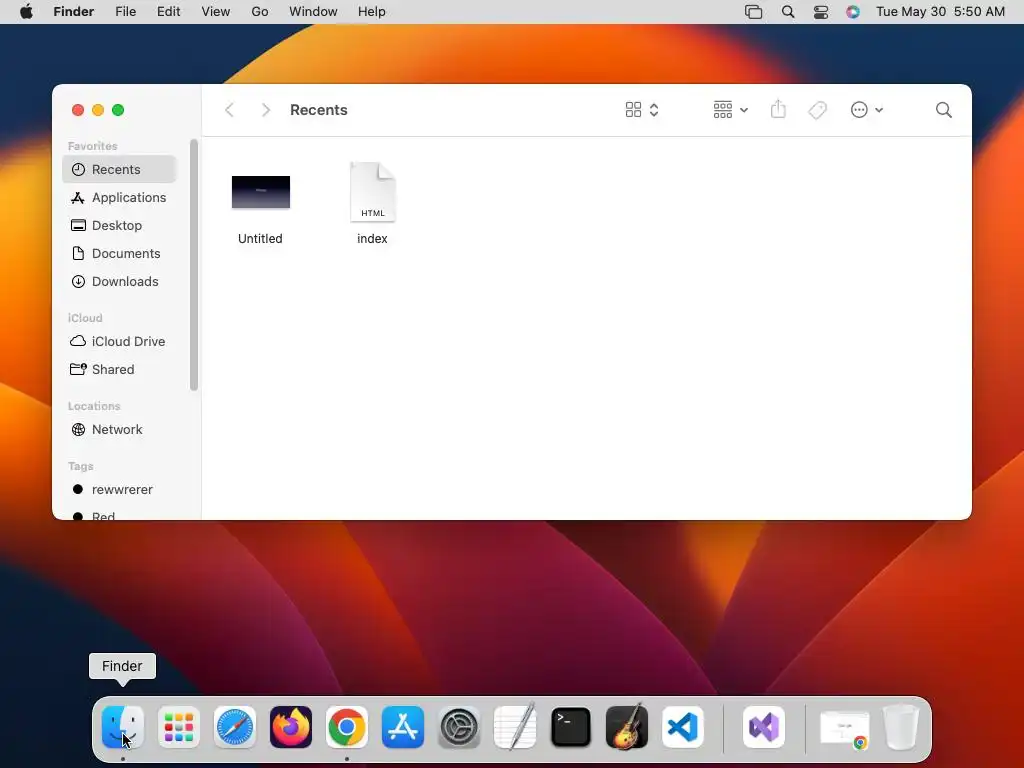The image size is (1024, 768).
Task: Select iCloud Drive in sidebar
Action: (120, 342)
